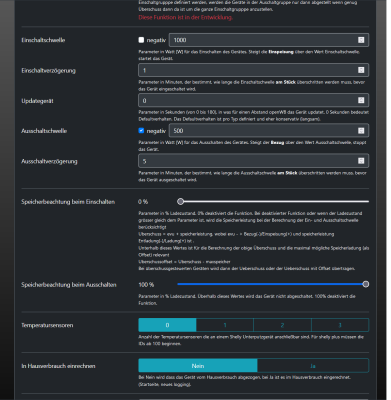Choose 3 Temperatursensoren
Viewport: 391px width, 400px height.
tap(340, 325)
